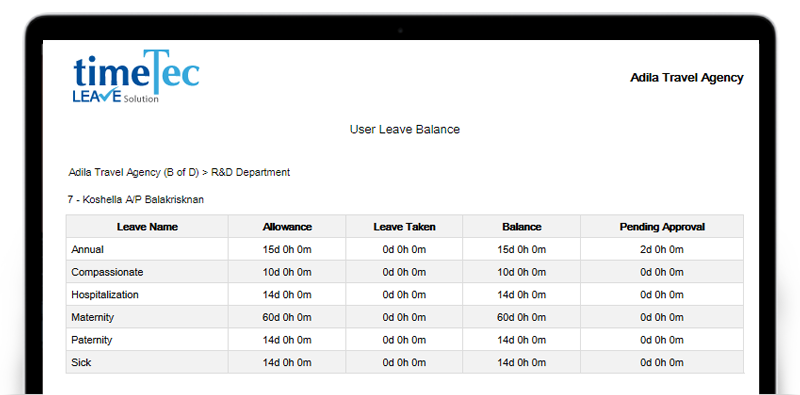Click the Balance column header
This screenshot has width=800, height=395.
(x=521, y=227)
